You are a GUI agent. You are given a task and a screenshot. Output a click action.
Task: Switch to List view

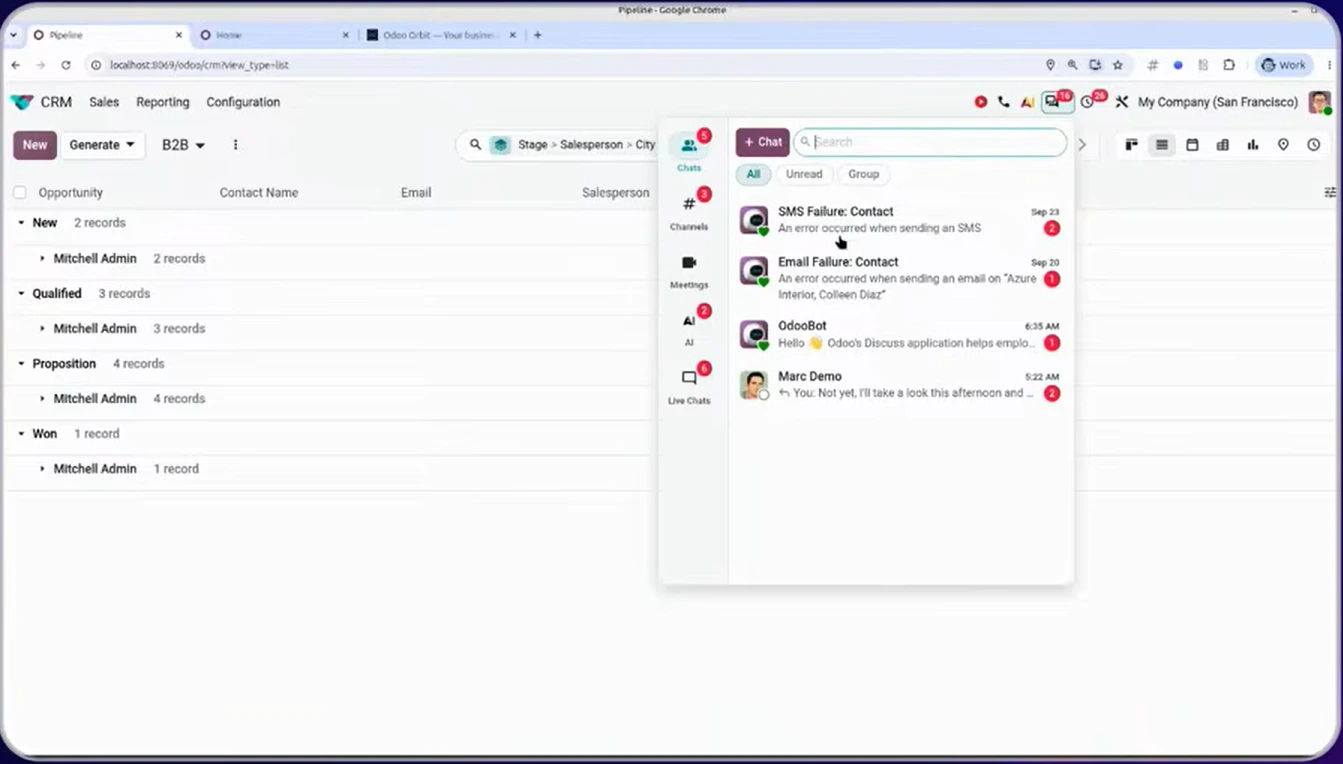point(1162,145)
